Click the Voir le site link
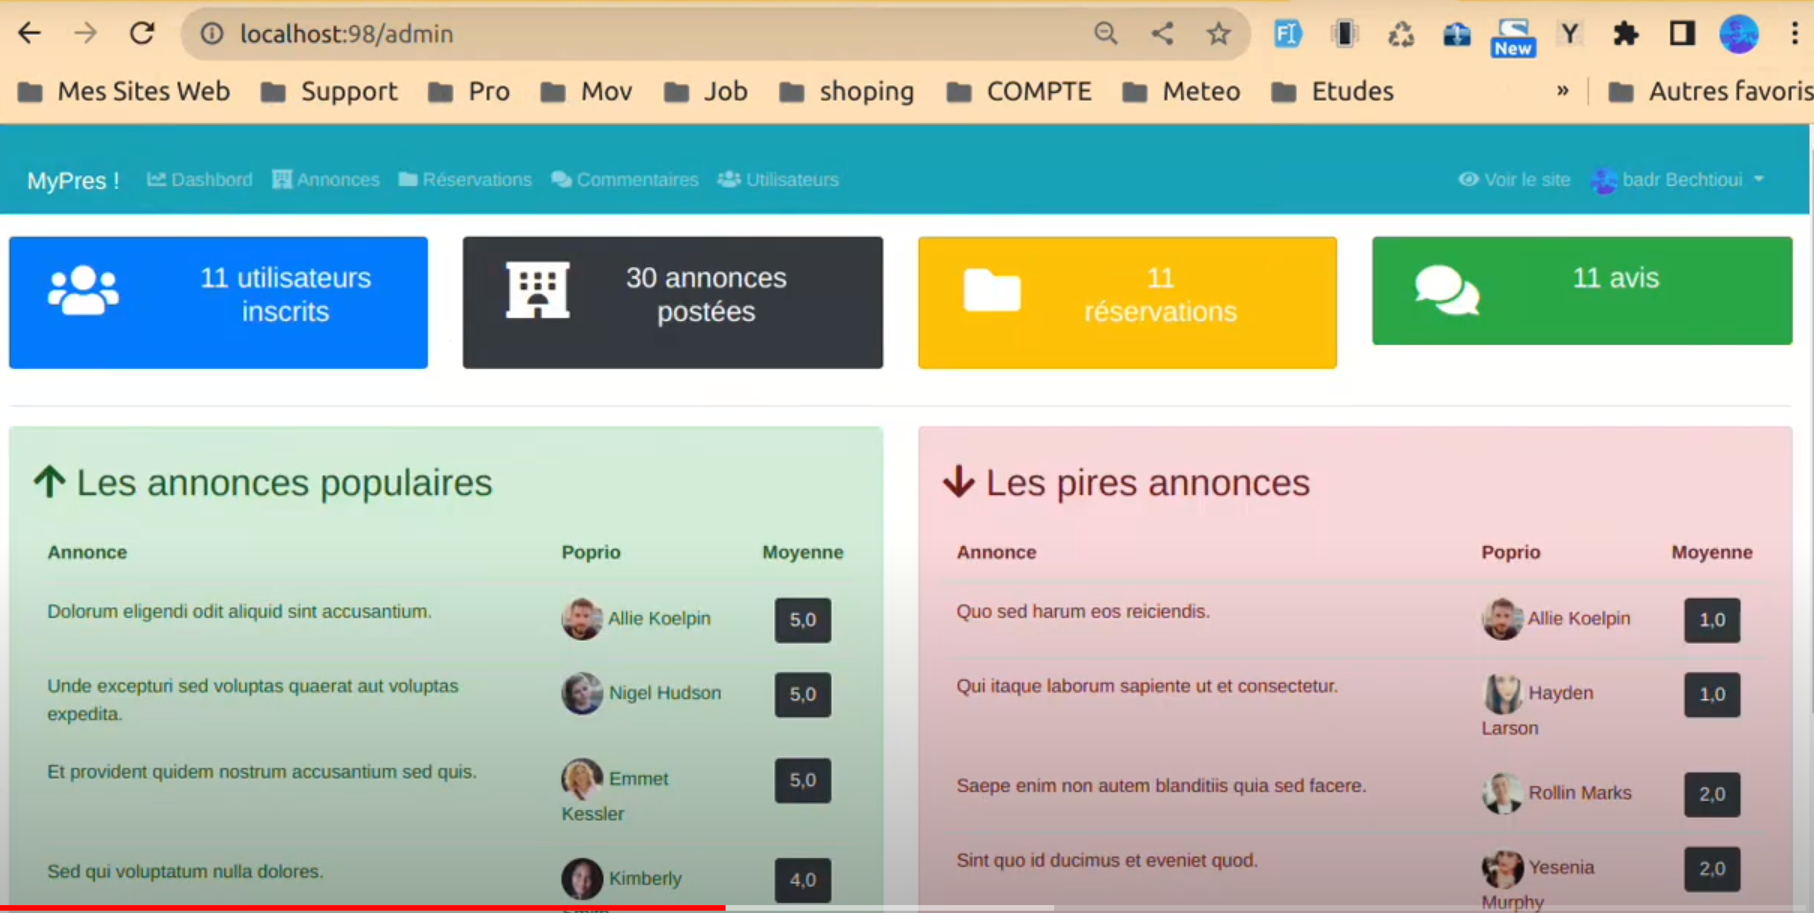Screen dimensions: 1814x913 tap(1514, 180)
